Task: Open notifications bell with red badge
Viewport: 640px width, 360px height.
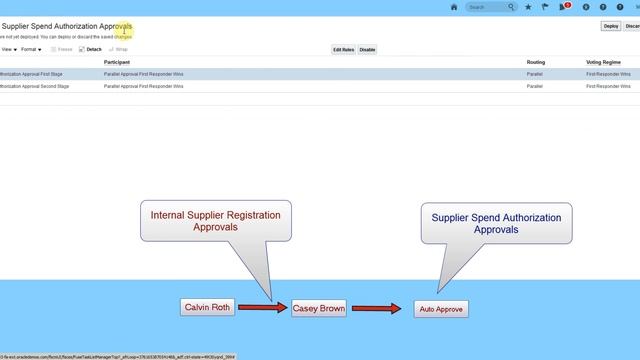Action: (x=564, y=7)
